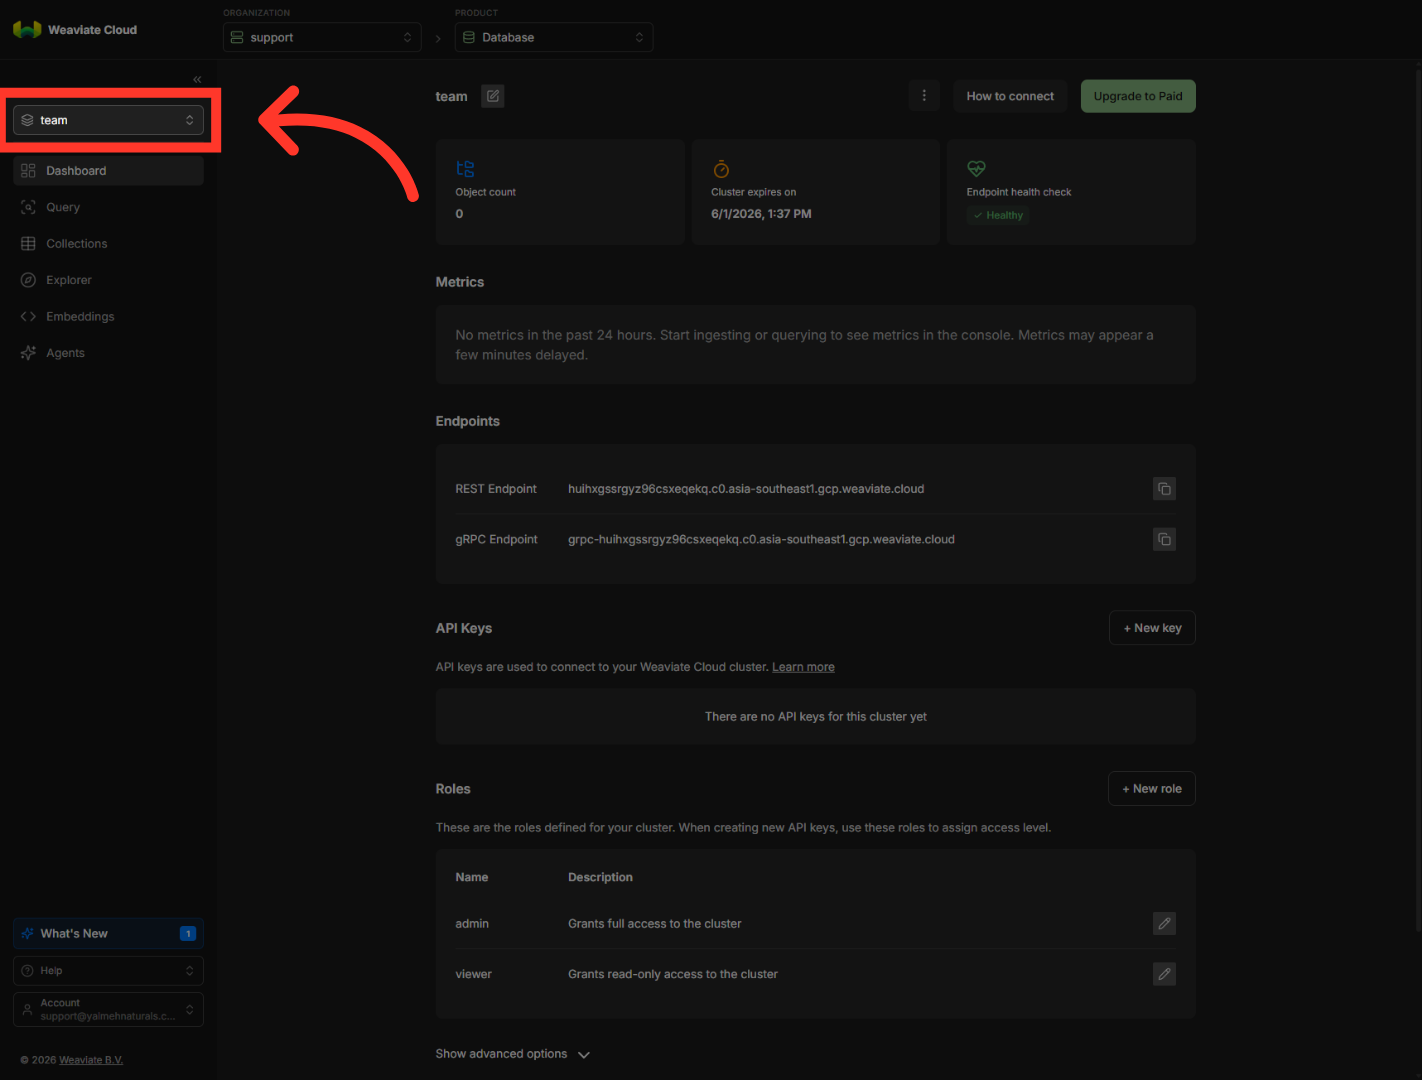Click the Dashboard grid icon
Screen dimensions: 1422x1080
pos(28,171)
